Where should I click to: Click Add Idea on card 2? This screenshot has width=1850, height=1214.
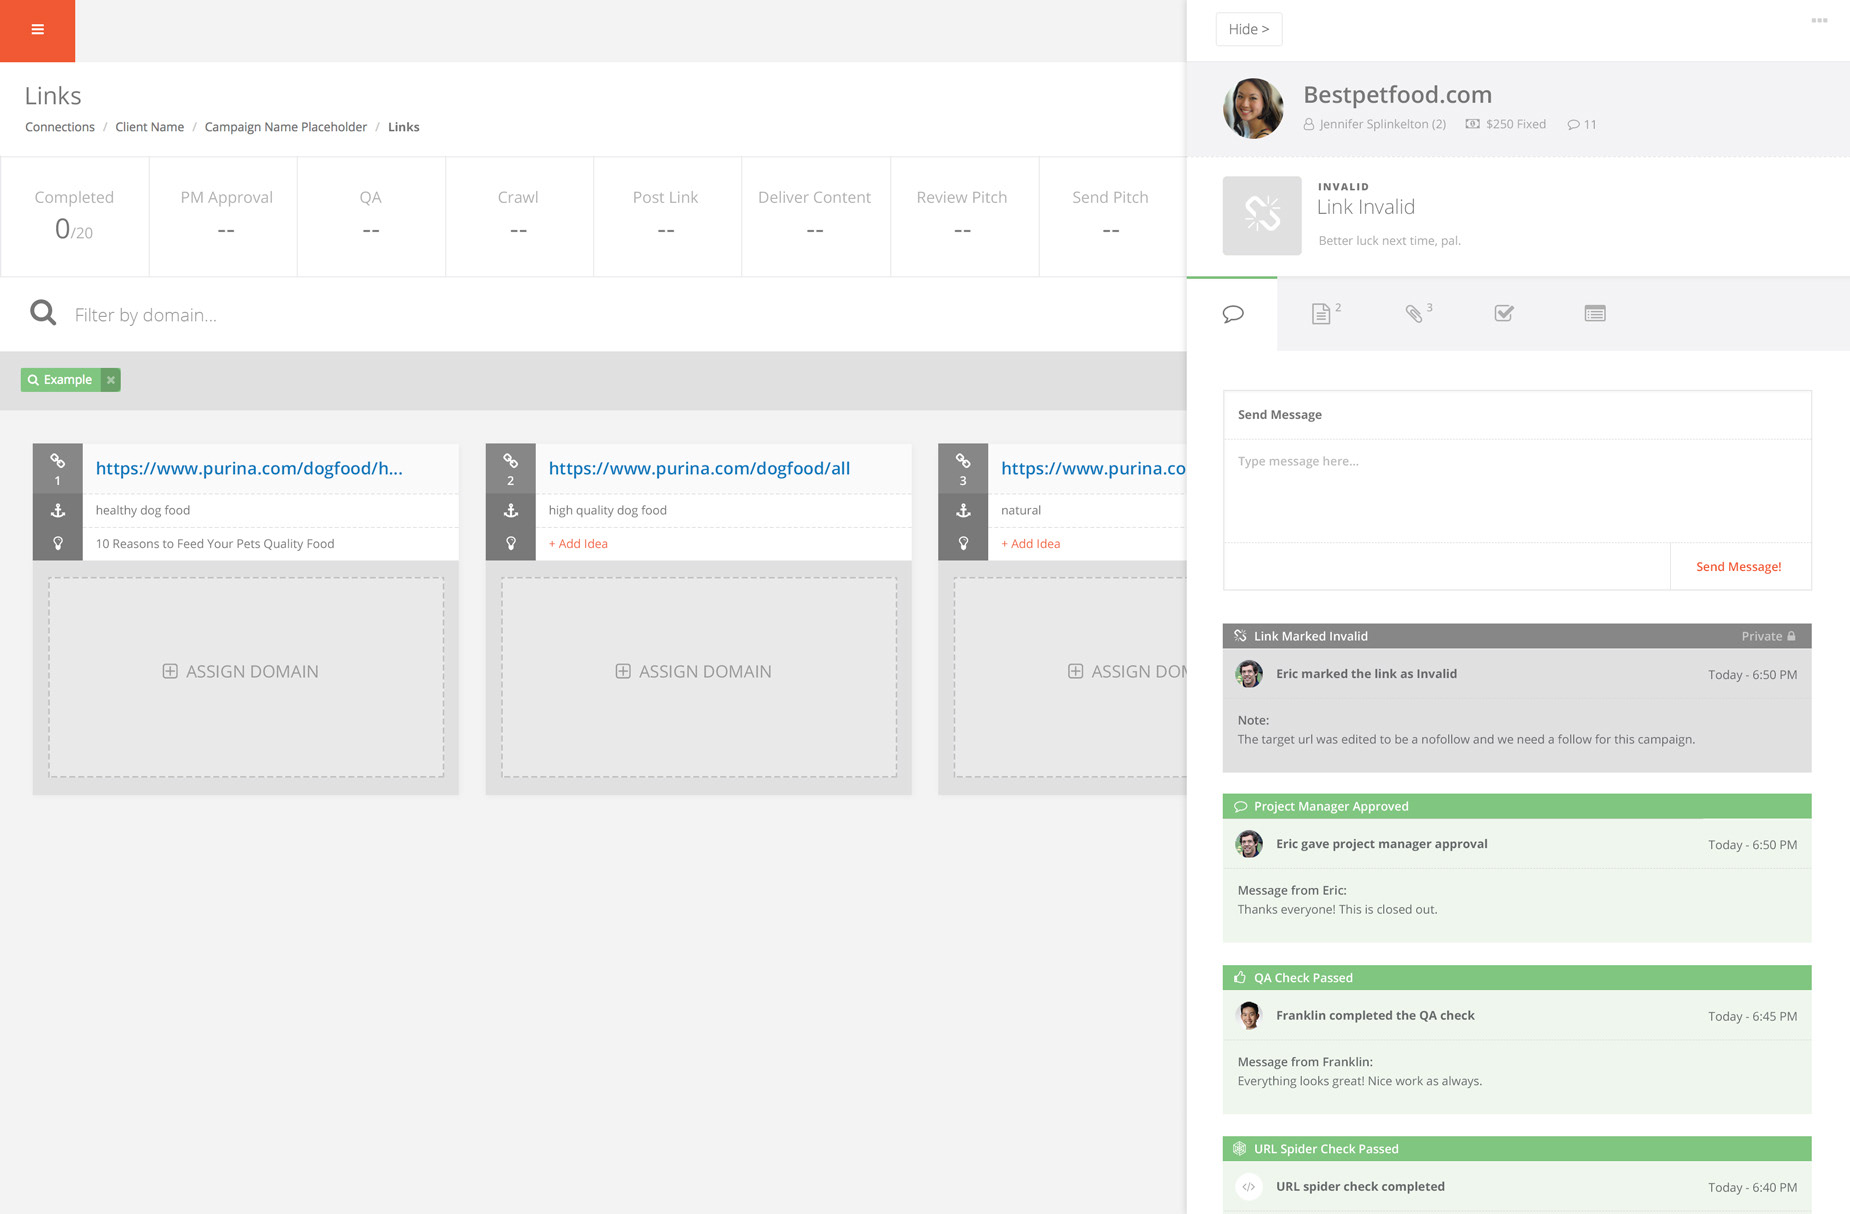pos(578,544)
